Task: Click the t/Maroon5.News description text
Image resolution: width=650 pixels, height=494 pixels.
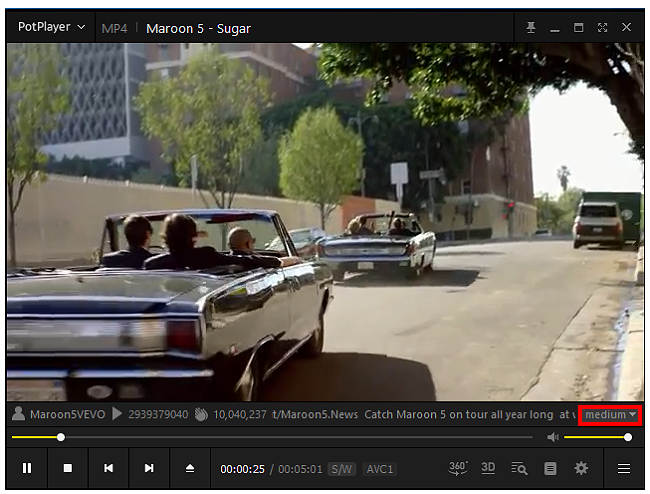Action: click(315, 414)
